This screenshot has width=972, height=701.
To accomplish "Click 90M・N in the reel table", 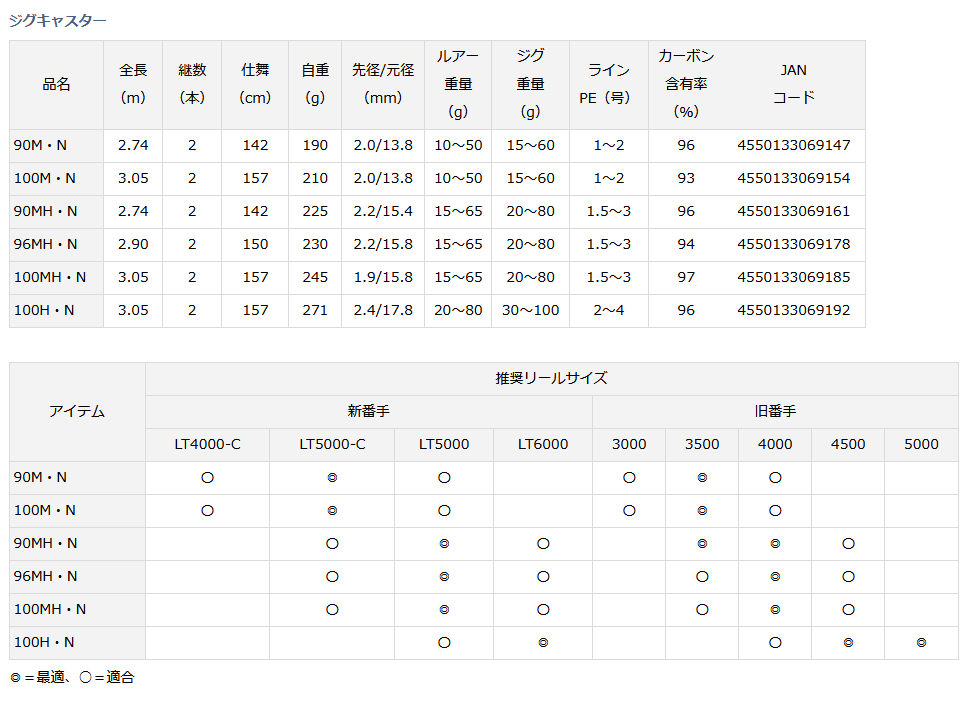I will pyautogui.click(x=40, y=477).
